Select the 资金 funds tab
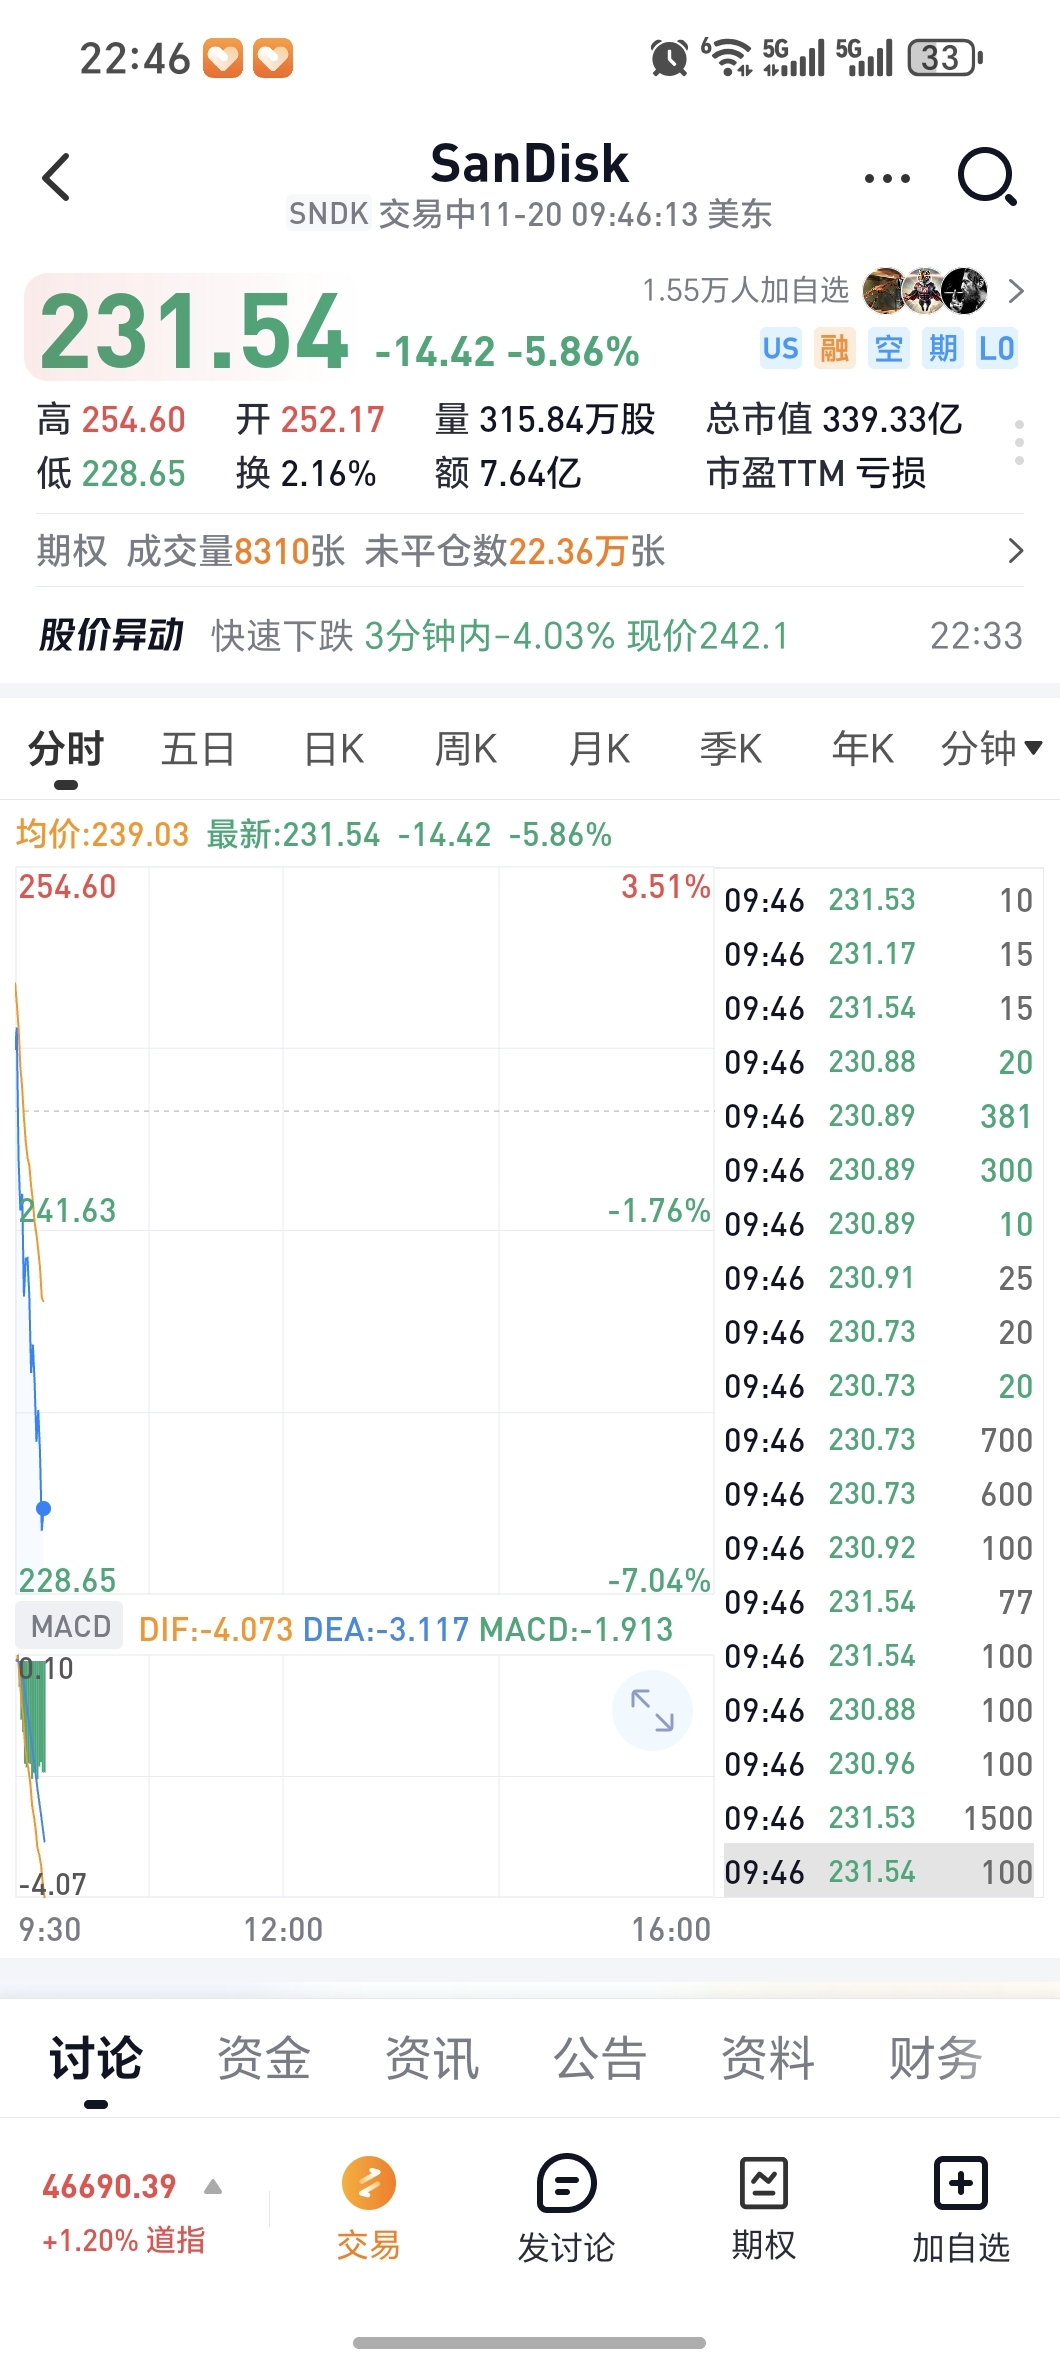This screenshot has height=2376, width=1060. click(264, 2059)
